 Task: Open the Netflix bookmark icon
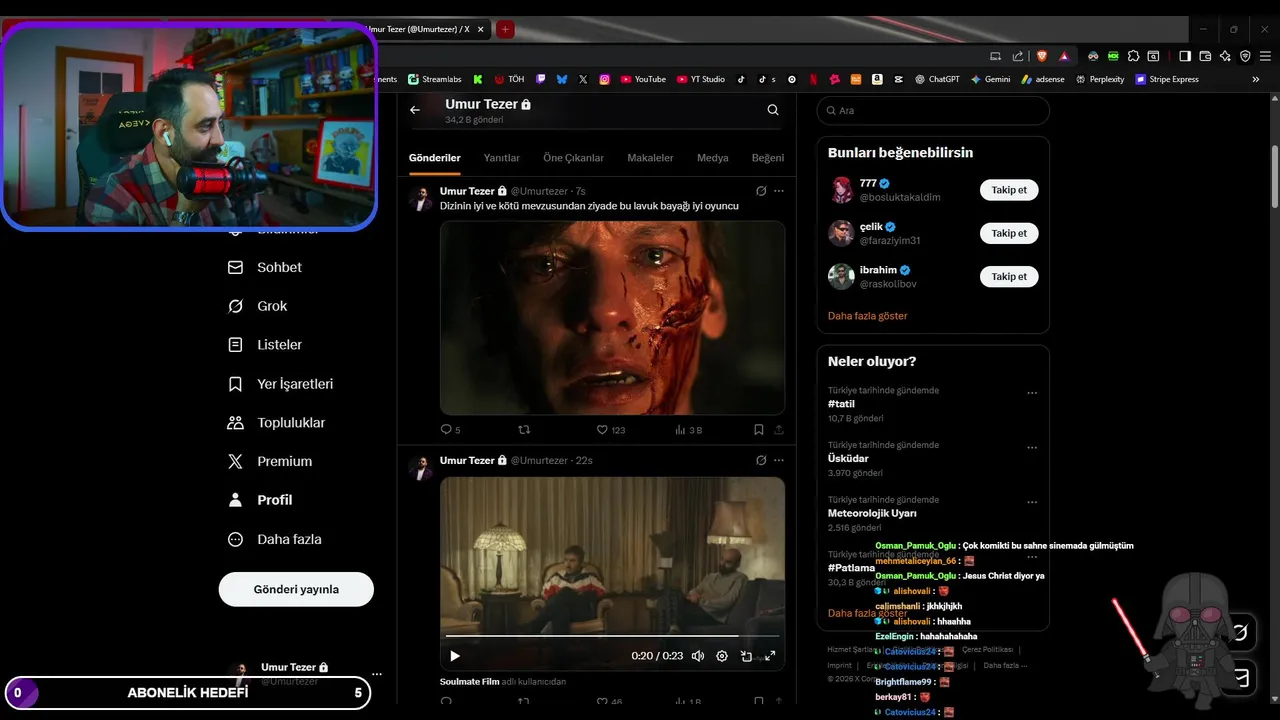coord(813,79)
